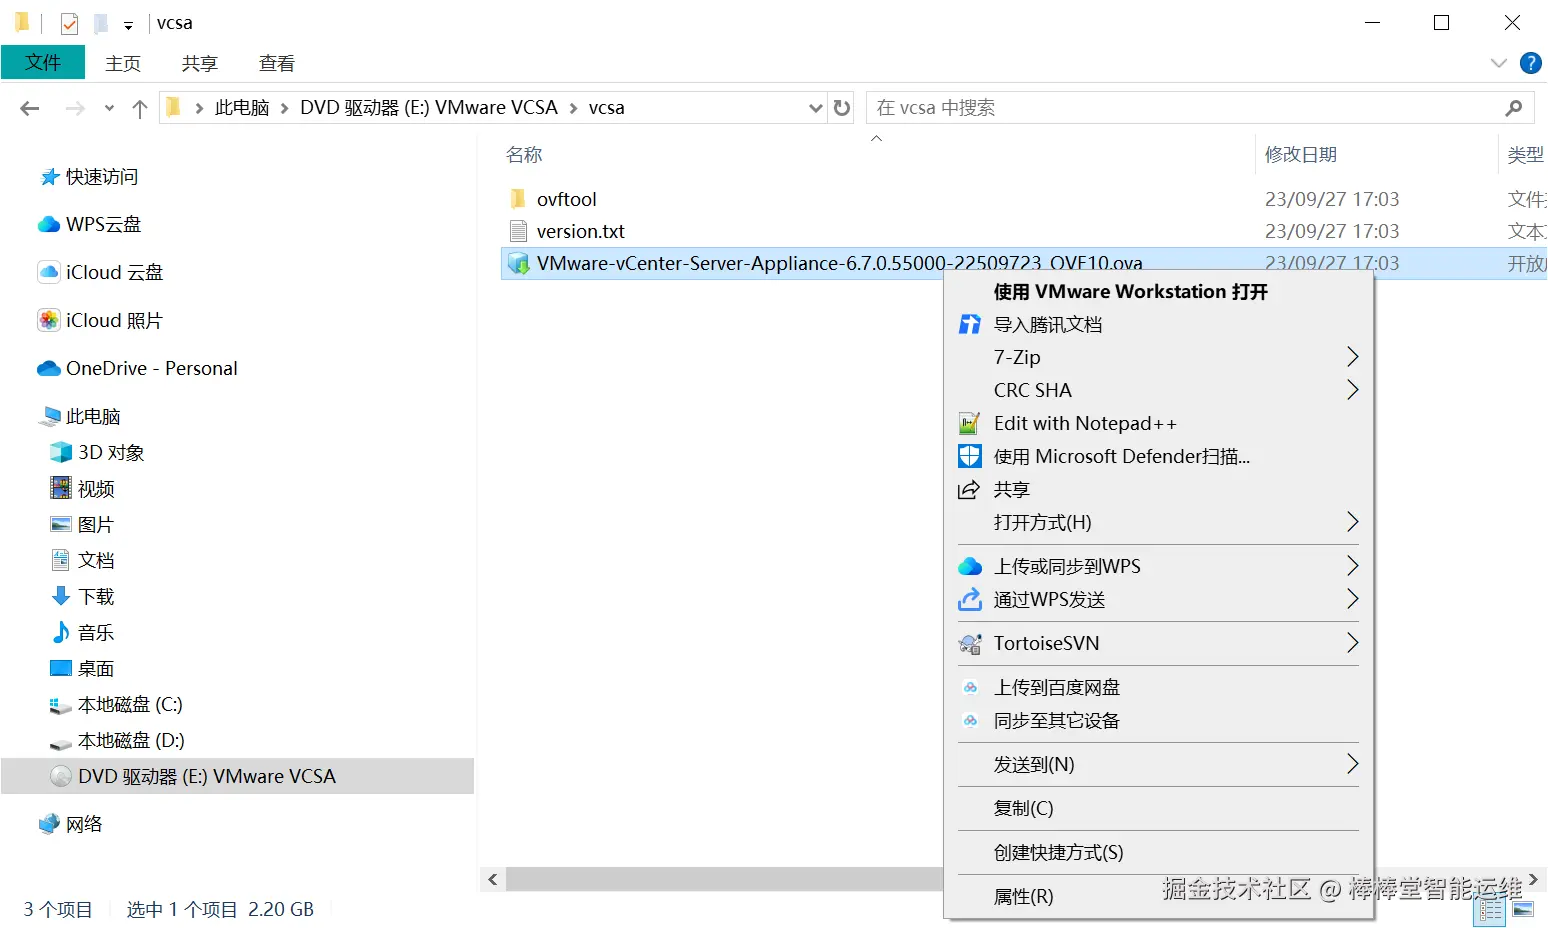Open the 文件 ribbon tab
The image size is (1548, 928).
[43, 62]
